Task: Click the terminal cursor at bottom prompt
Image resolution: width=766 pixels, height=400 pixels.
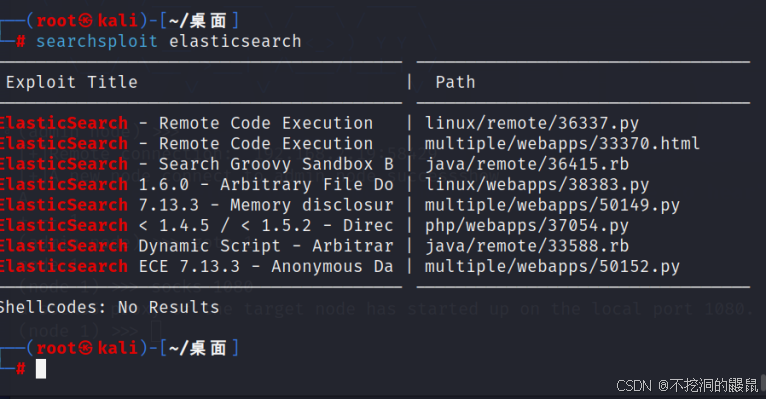Action: point(41,369)
